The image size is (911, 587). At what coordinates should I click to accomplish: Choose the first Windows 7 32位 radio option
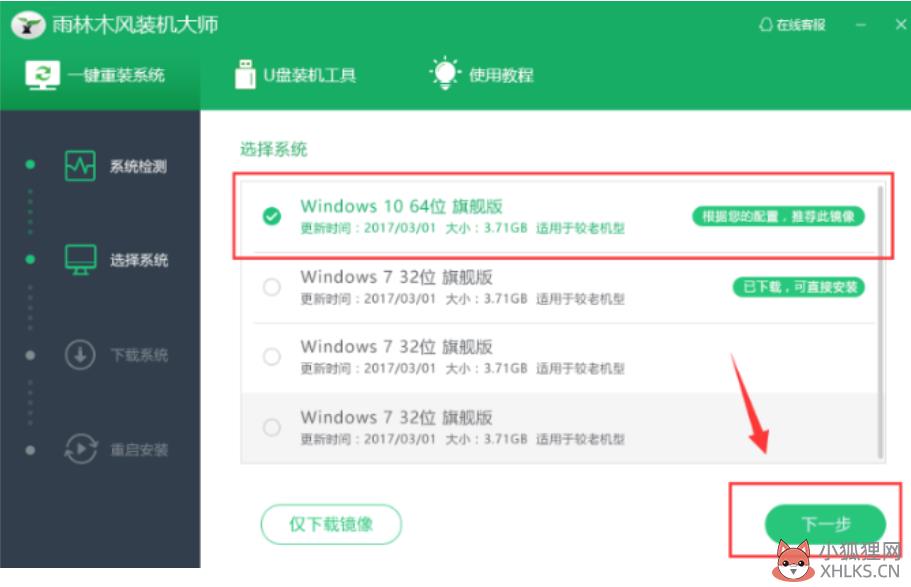click(271, 287)
